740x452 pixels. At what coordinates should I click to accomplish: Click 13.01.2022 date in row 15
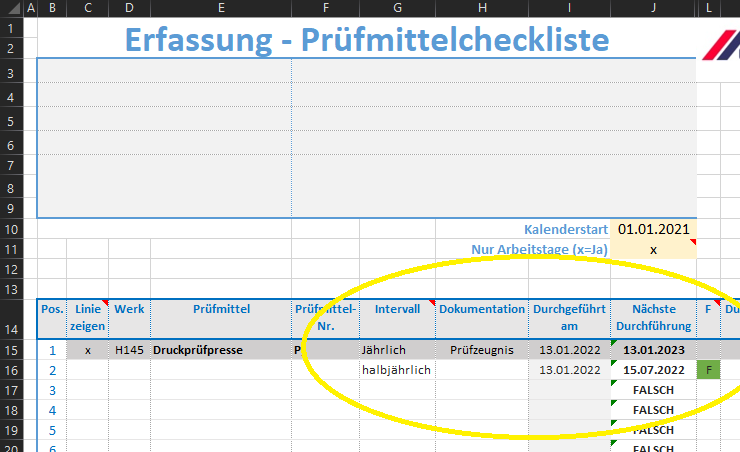click(569, 350)
